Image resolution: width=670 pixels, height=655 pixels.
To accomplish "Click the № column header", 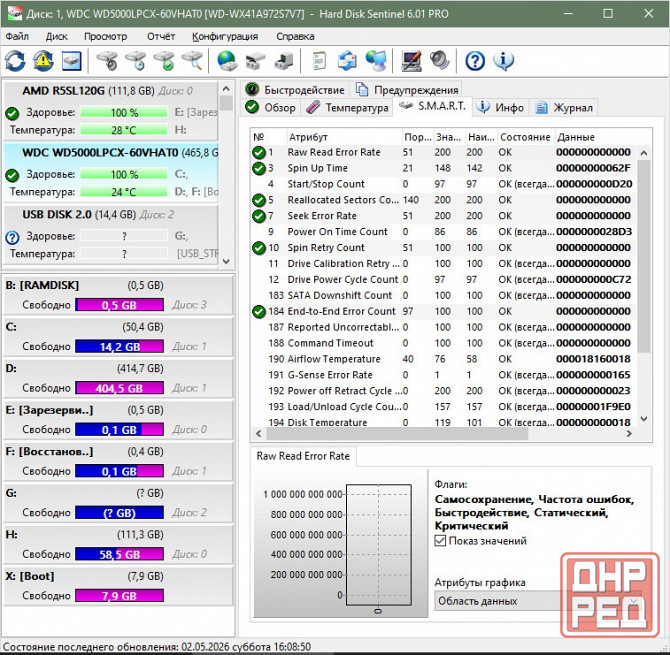I will pyautogui.click(x=268, y=137).
